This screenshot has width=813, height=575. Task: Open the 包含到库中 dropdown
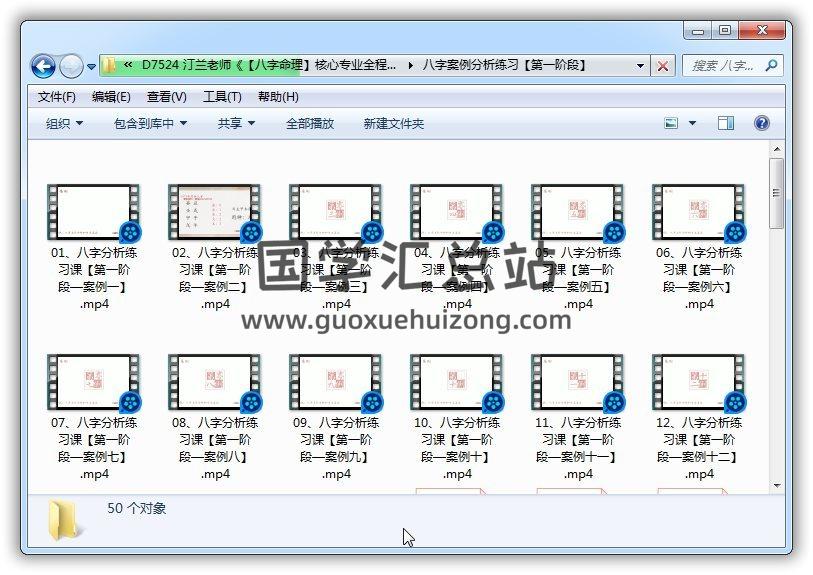[x=150, y=124]
